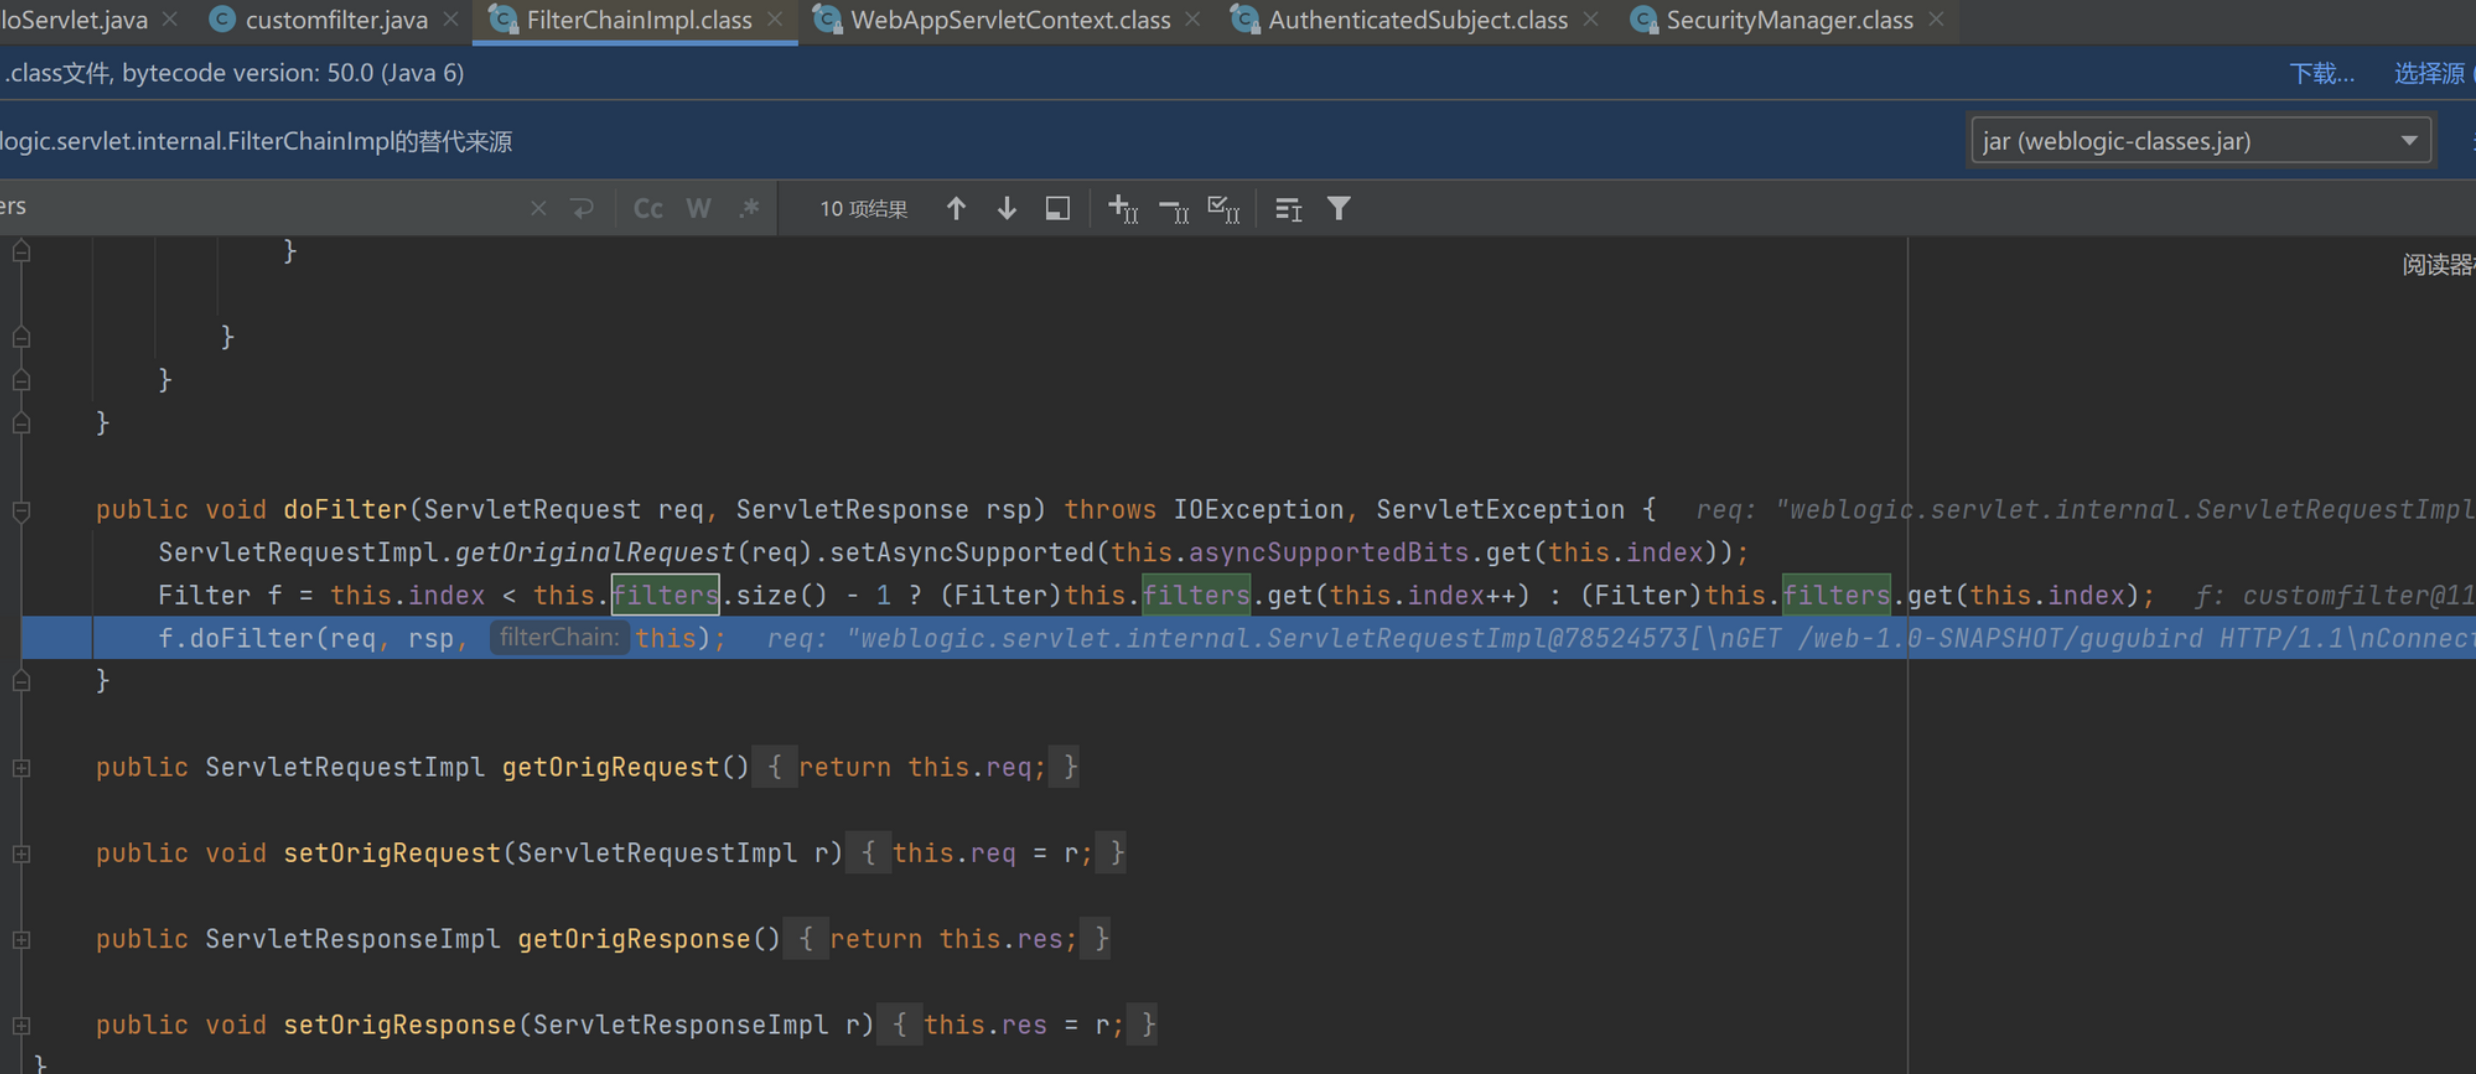
Task: Jump to next search occurrence
Action: pos(1007,208)
